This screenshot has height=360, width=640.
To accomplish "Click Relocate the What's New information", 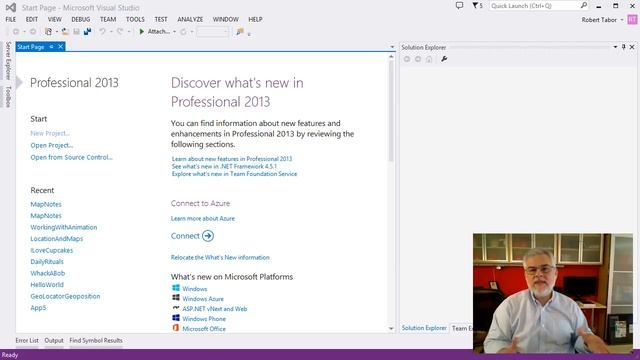I will pyautogui.click(x=220, y=258).
